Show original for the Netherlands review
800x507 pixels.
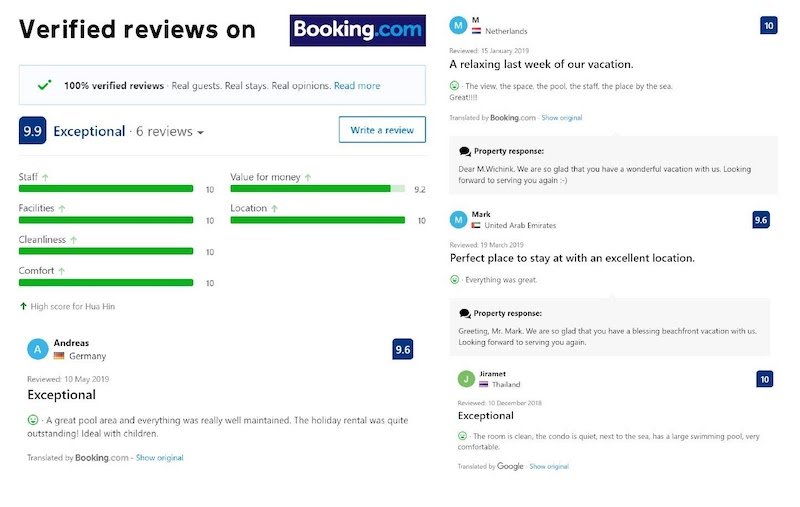(x=561, y=118)
